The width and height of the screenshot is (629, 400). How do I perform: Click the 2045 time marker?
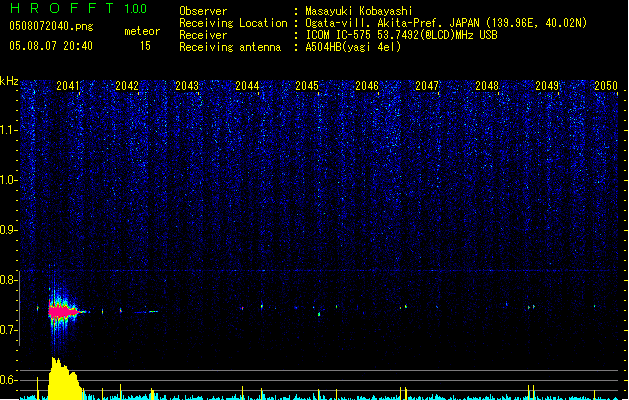click(307, 85)
